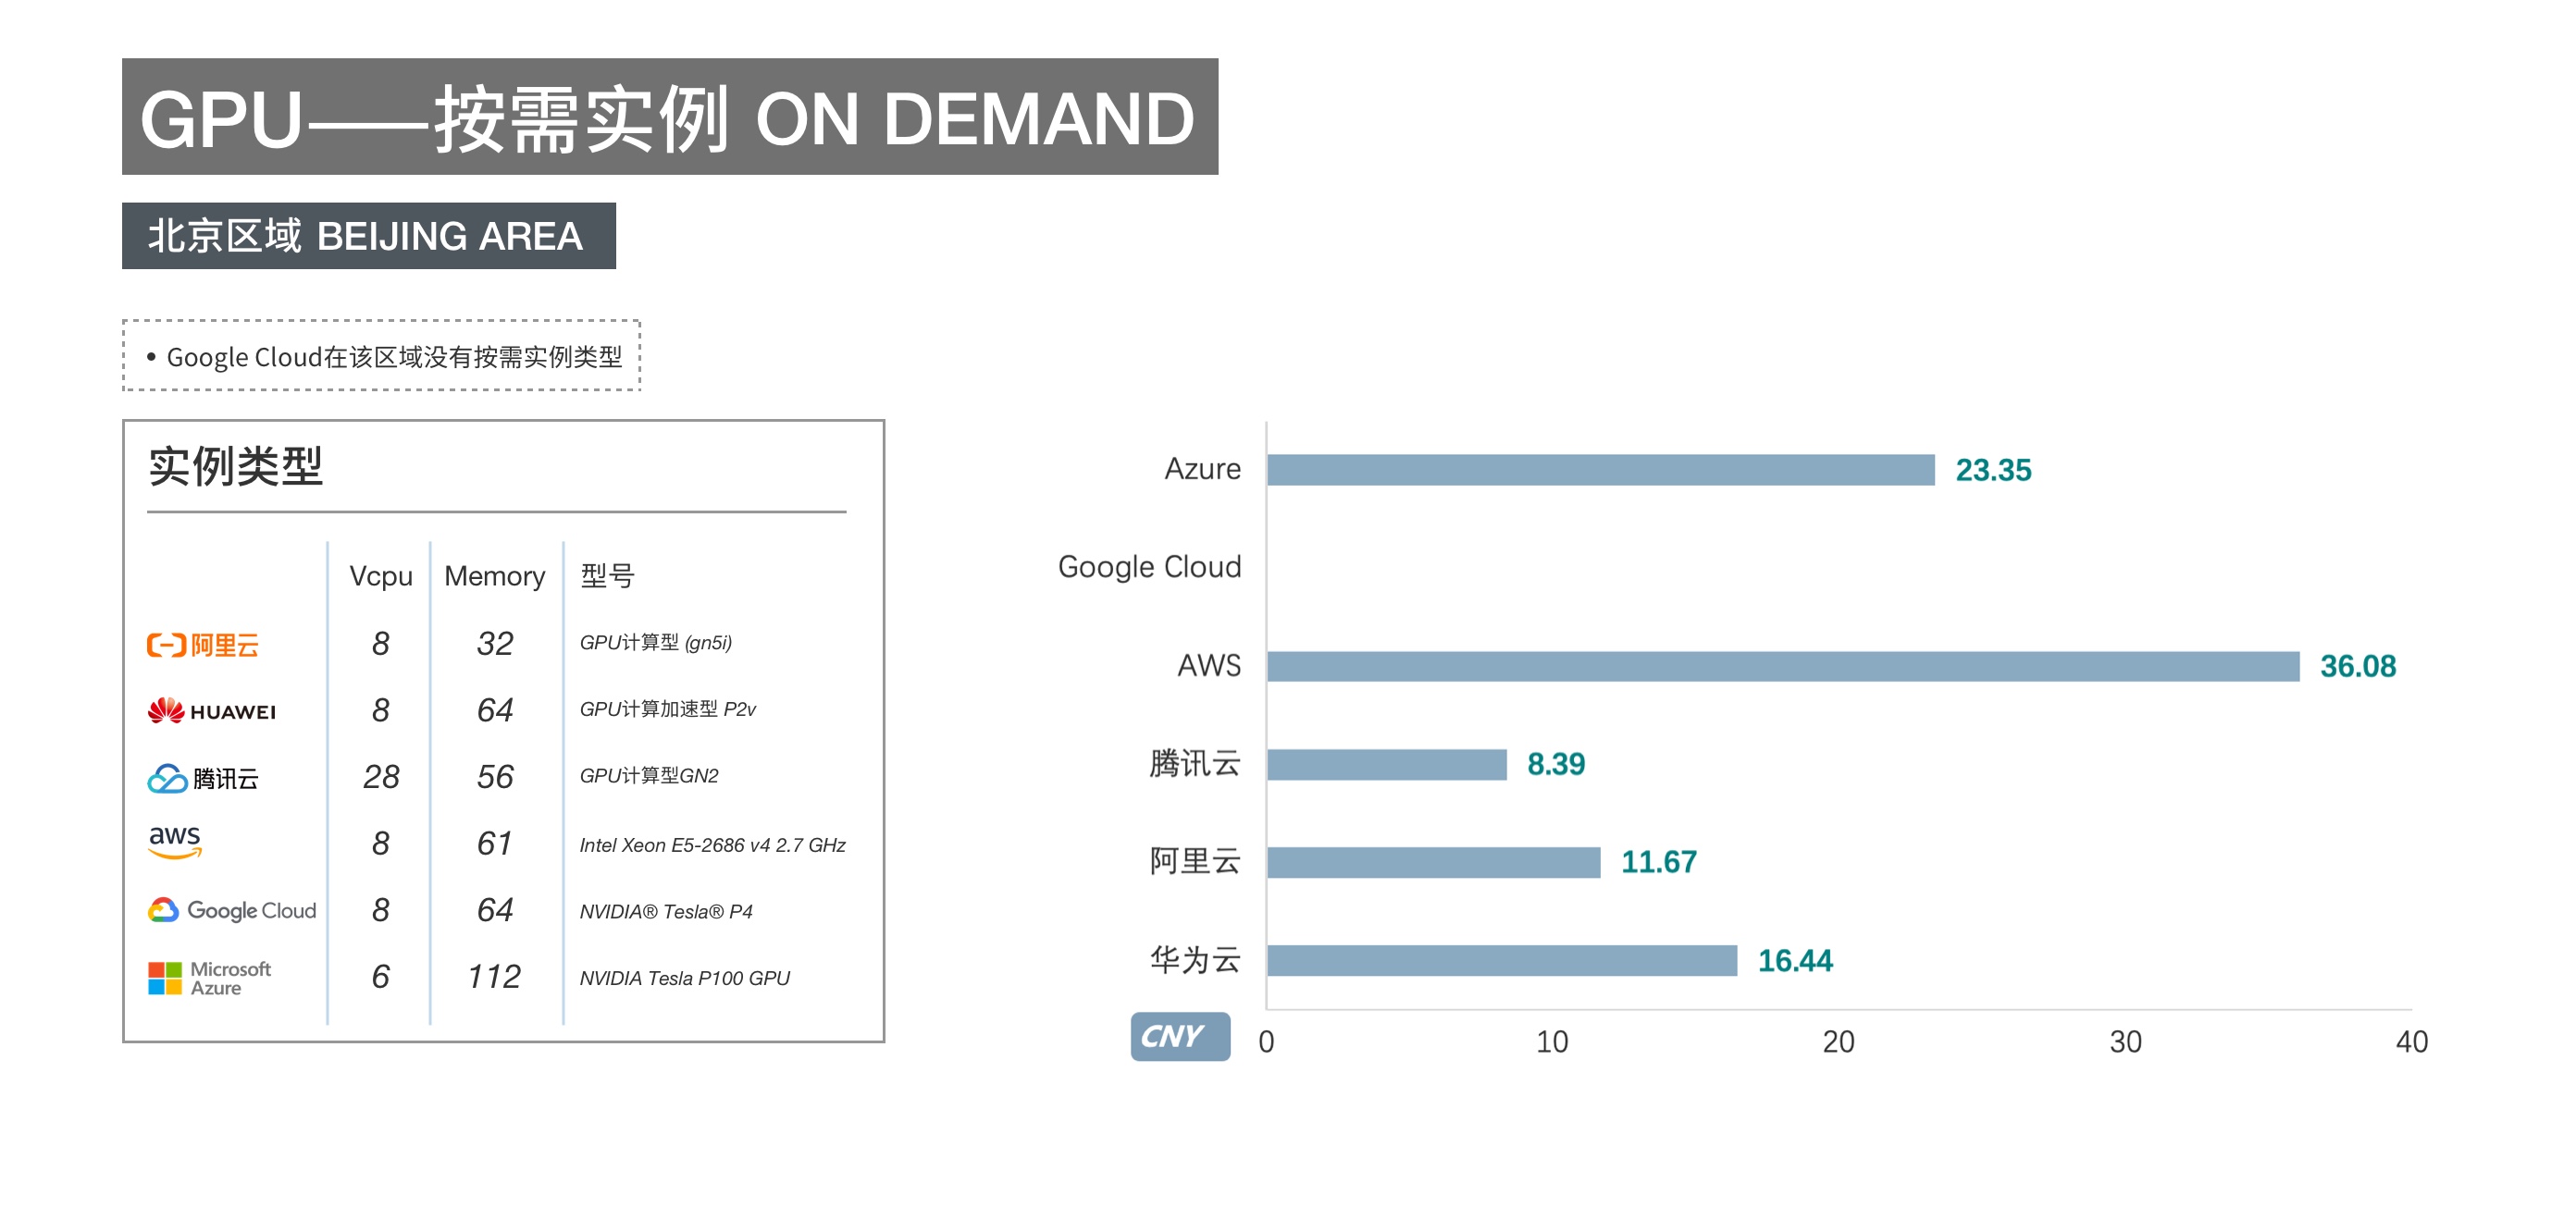Click the BEIJING AREA subtitle banner

368,236
